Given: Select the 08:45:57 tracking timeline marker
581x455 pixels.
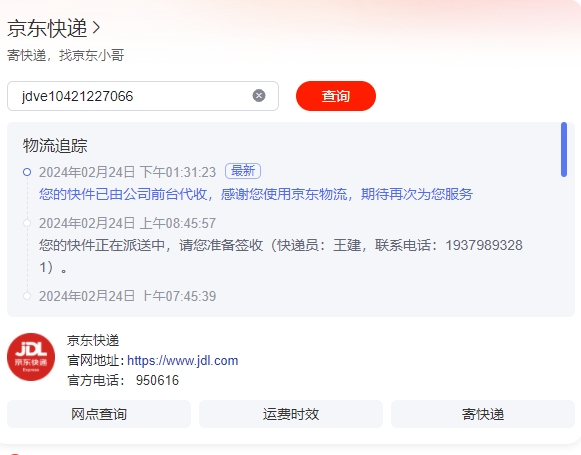Looking at the screenshot, I should tap(27, 223).
